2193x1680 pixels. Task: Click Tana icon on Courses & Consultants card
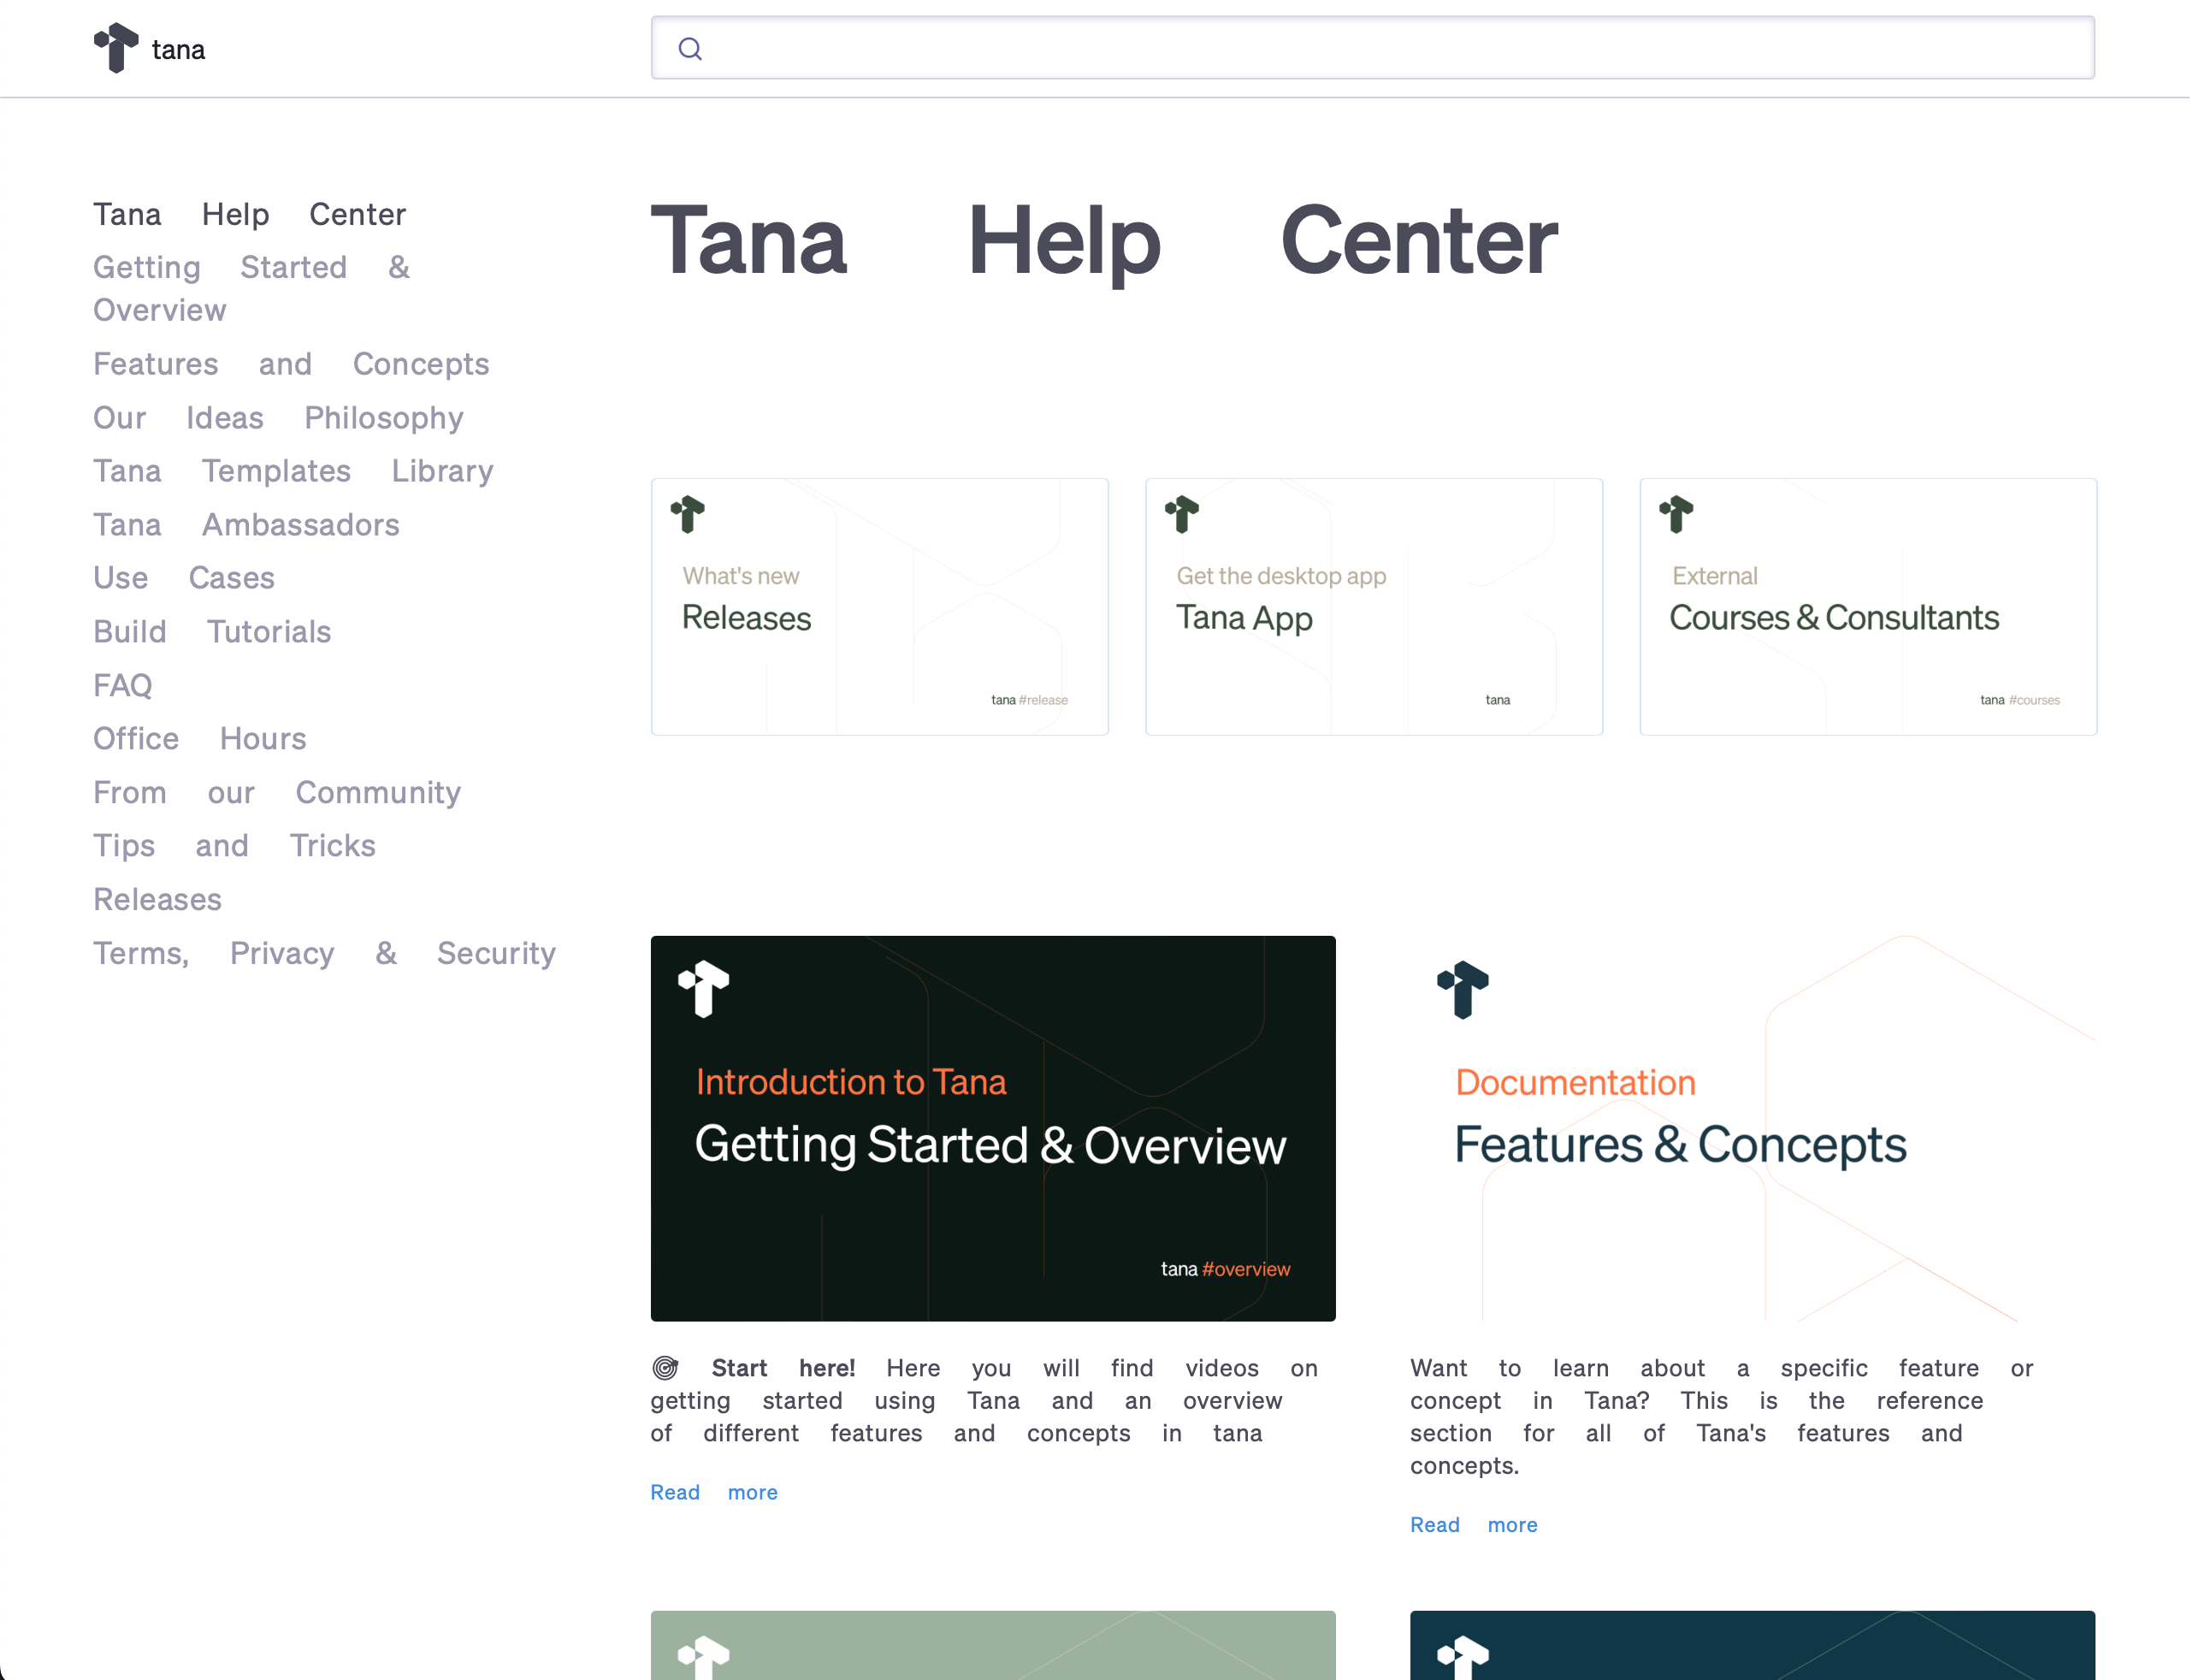tap(1677, 515)
